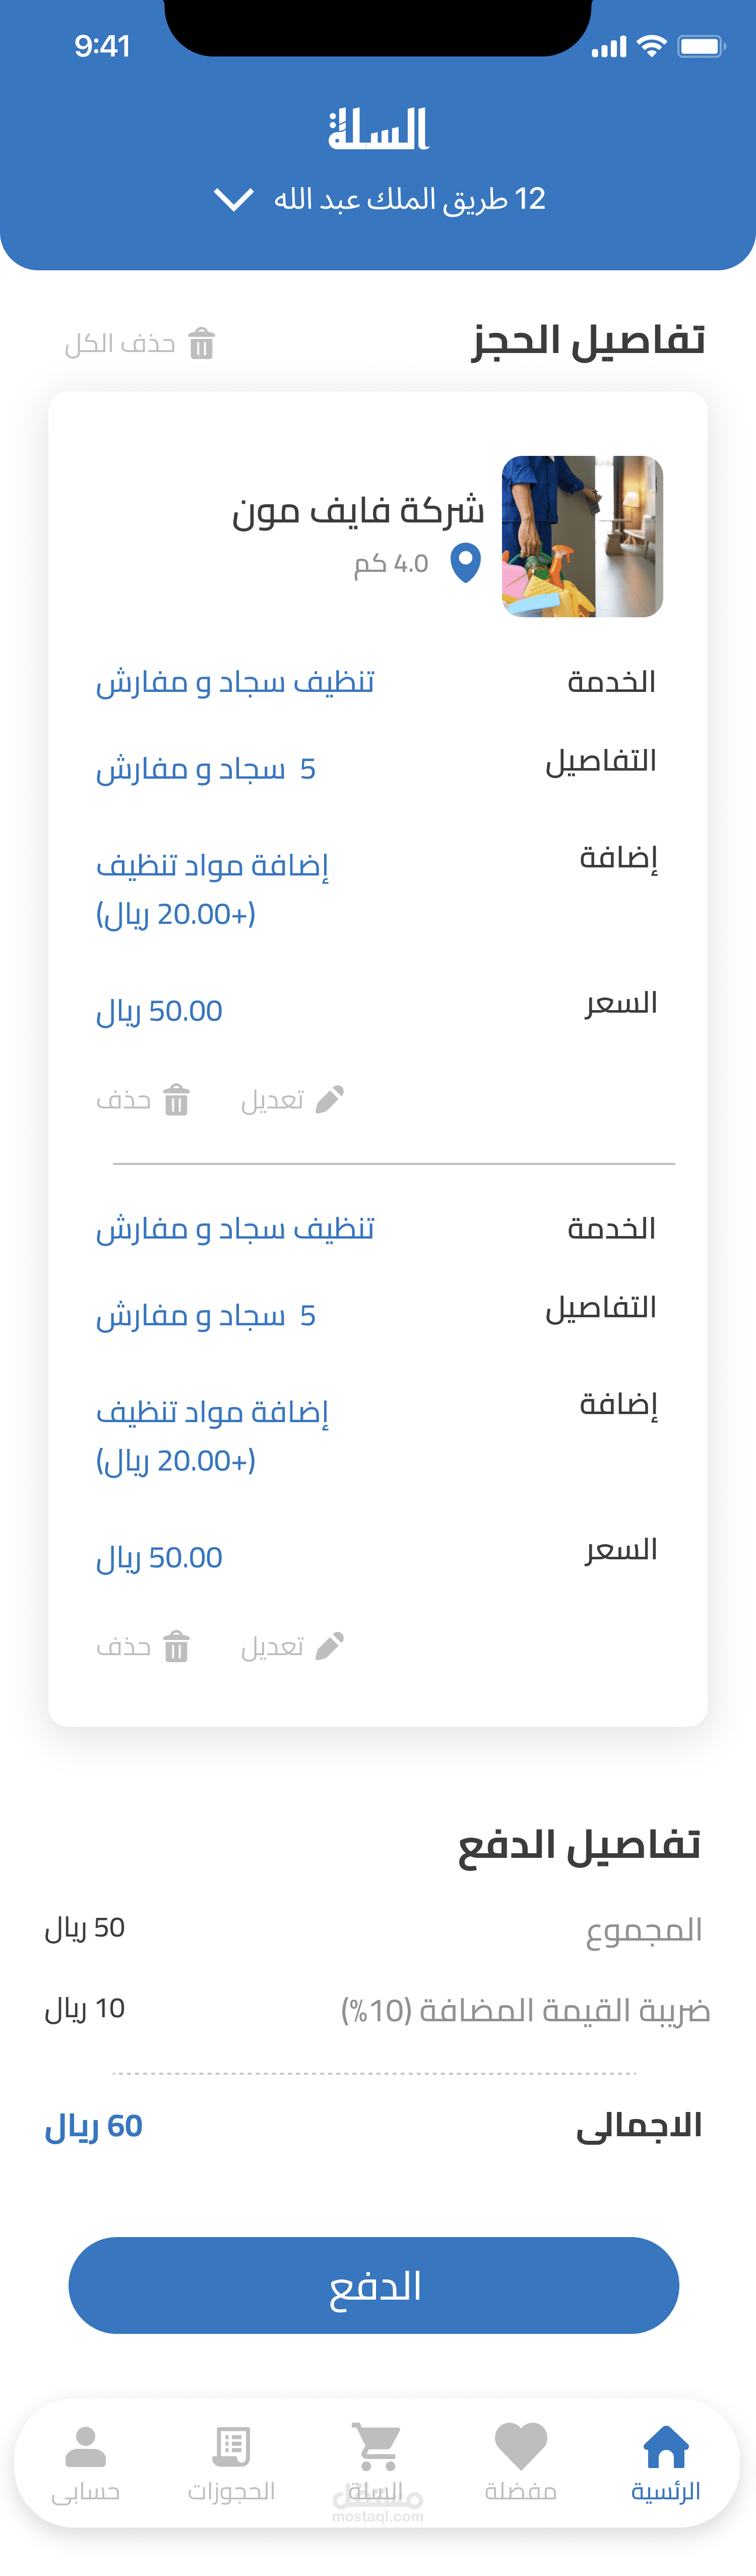Tap the 60 ريال total amount

(94, 2126)
